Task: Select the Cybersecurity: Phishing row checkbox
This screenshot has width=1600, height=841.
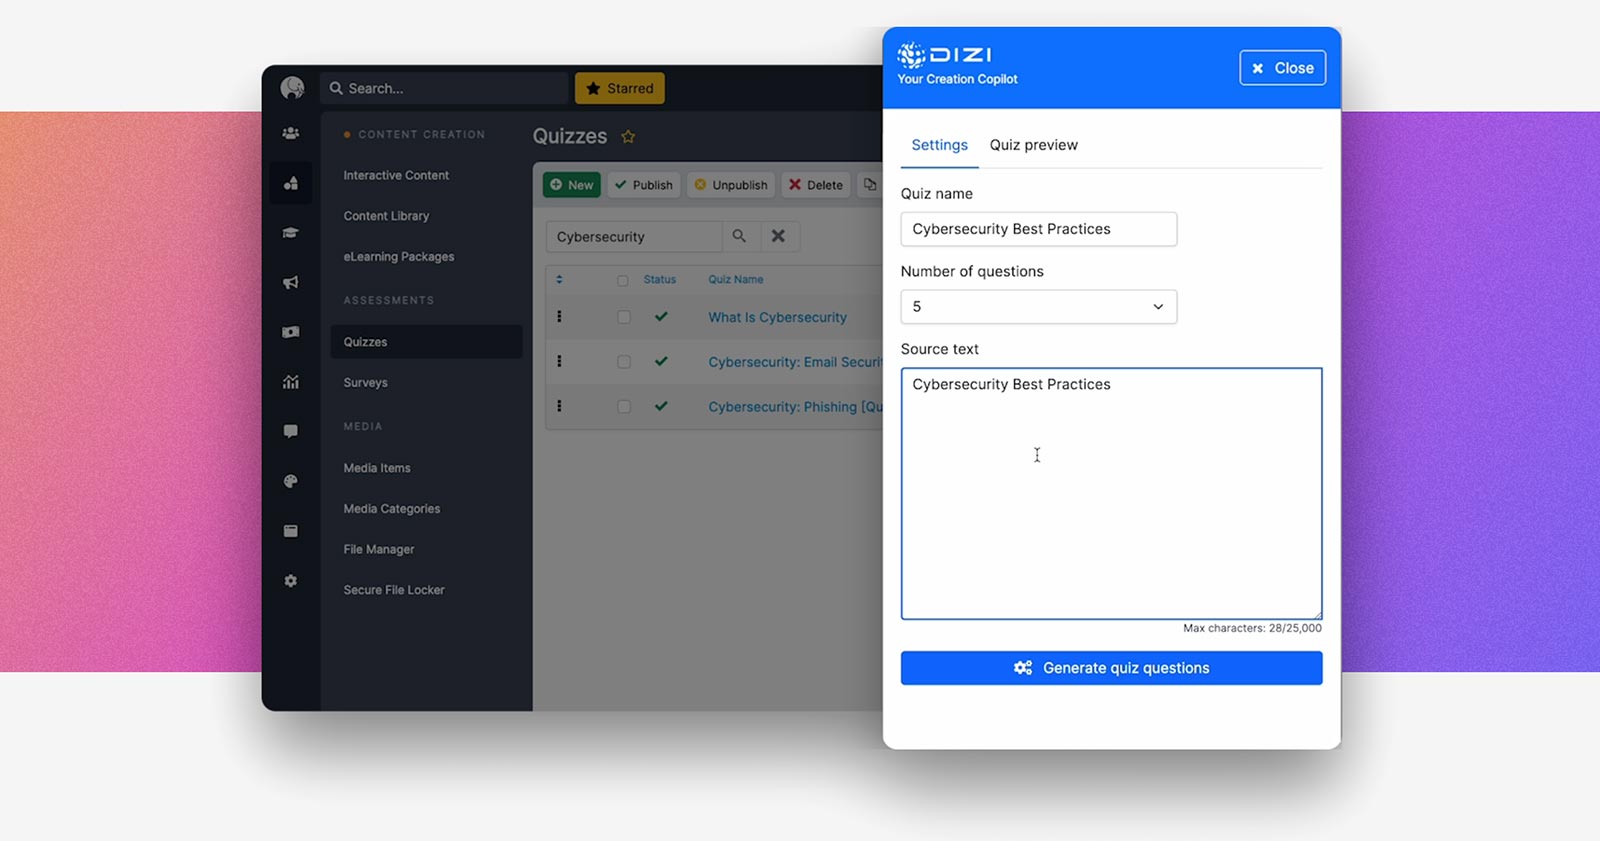Action: pos(624,407)
